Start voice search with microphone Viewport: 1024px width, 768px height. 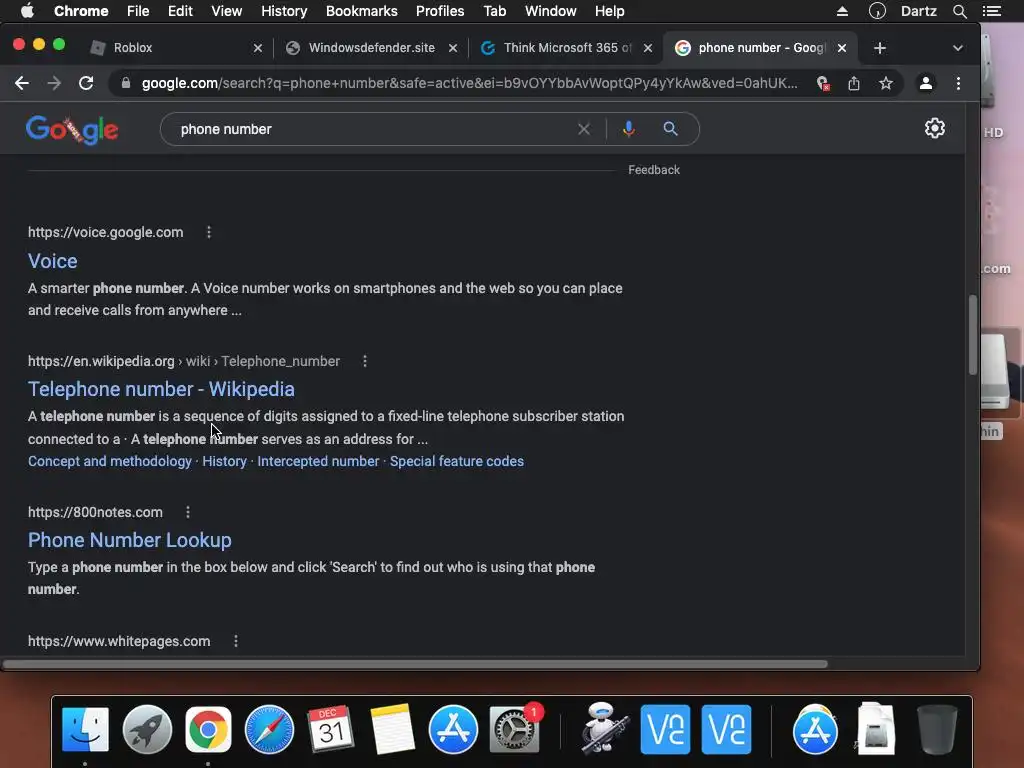coord(628,129)
